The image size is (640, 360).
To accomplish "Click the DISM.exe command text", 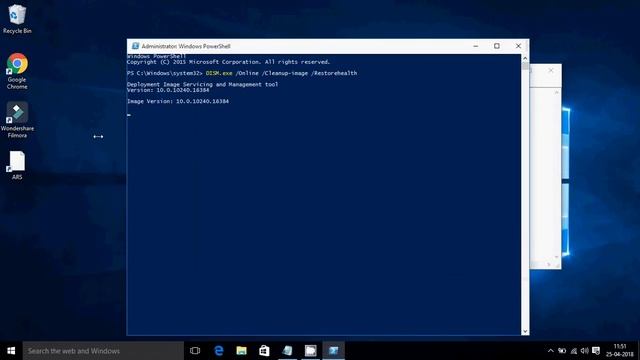I will [219, 73].
